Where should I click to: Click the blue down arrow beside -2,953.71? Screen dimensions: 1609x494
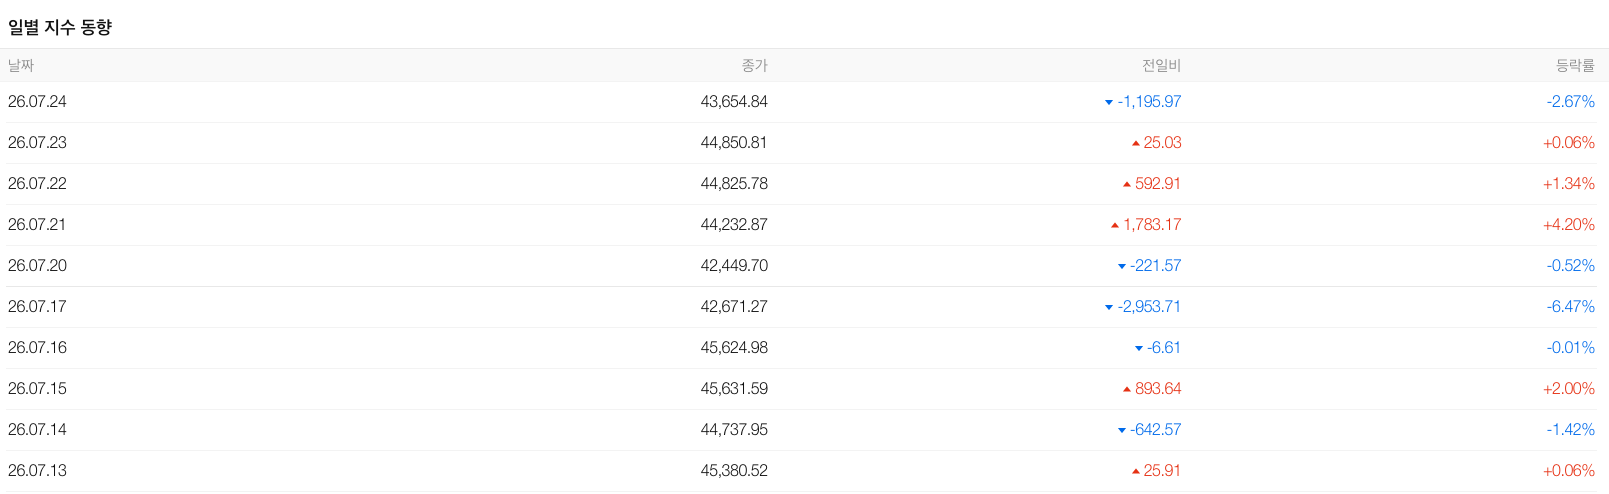coord(1108,307)
